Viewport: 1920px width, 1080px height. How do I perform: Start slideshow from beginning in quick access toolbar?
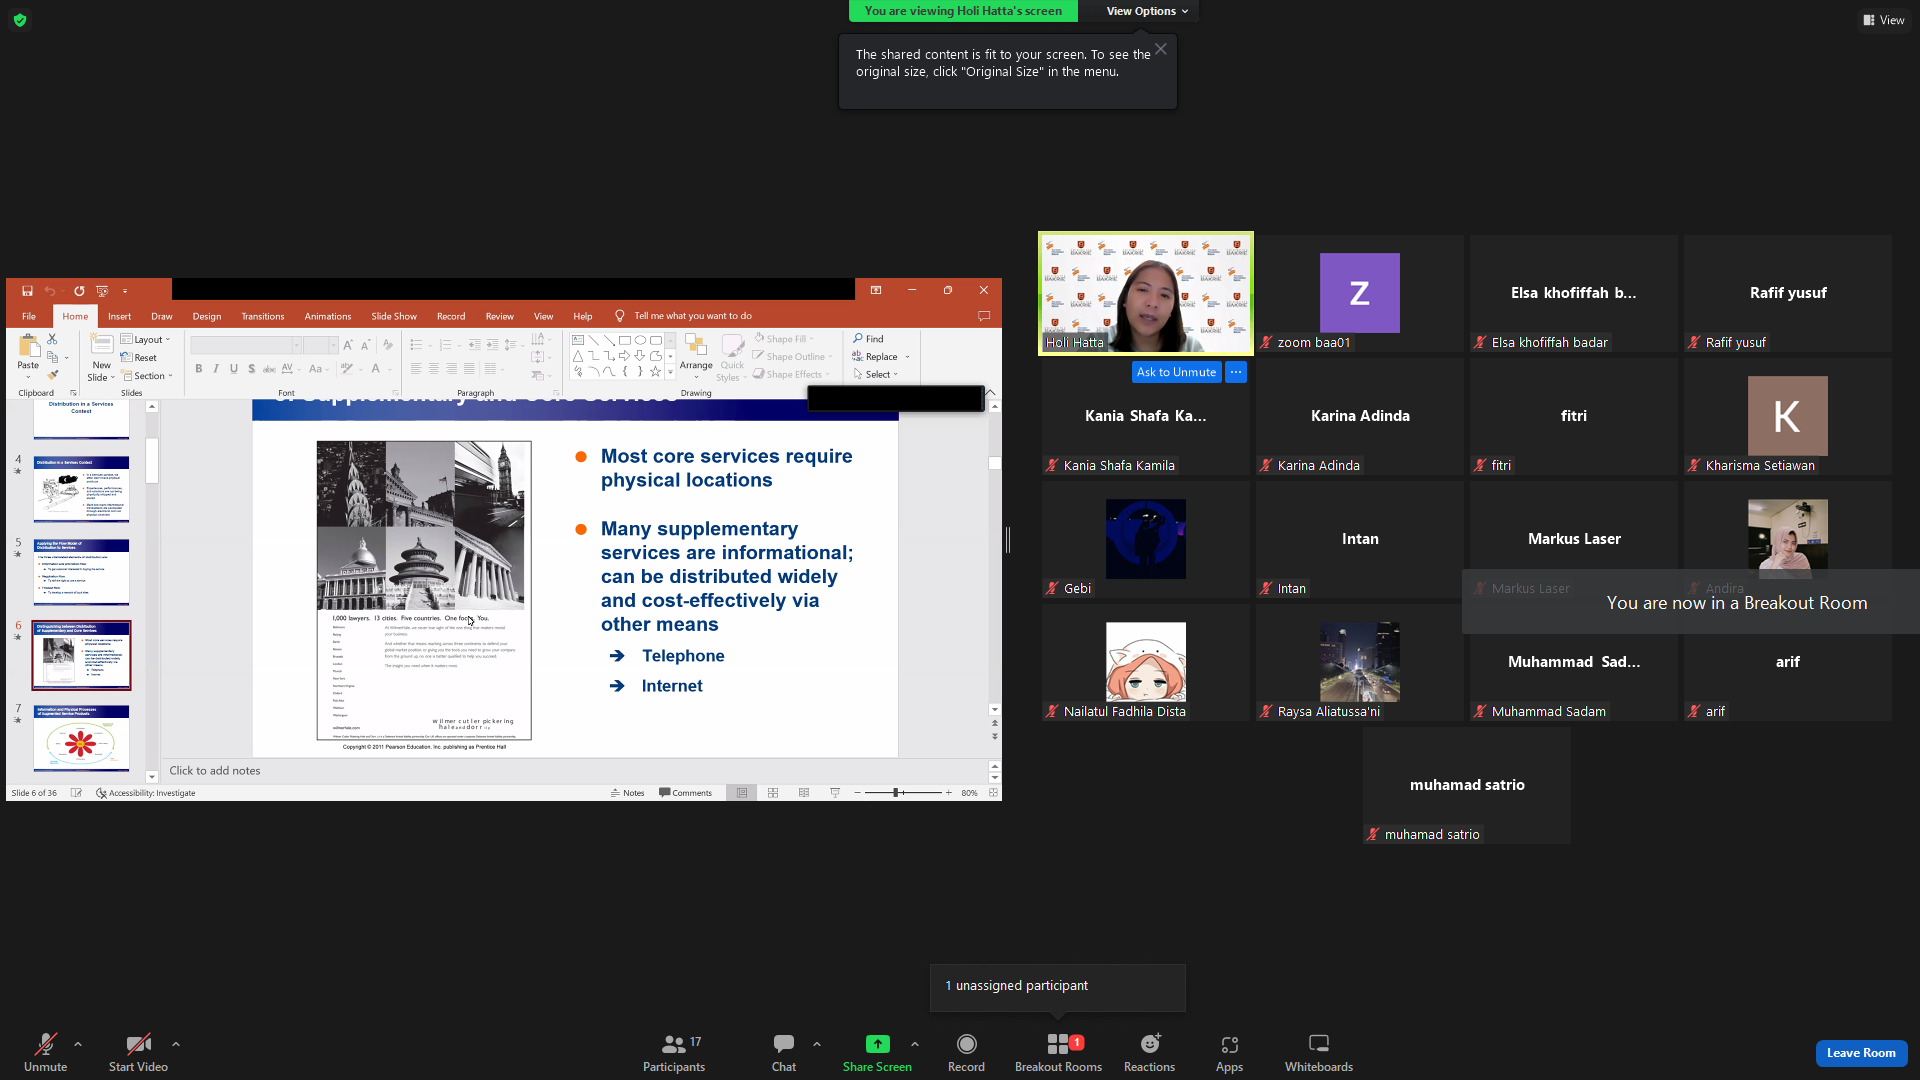(102, 291)
